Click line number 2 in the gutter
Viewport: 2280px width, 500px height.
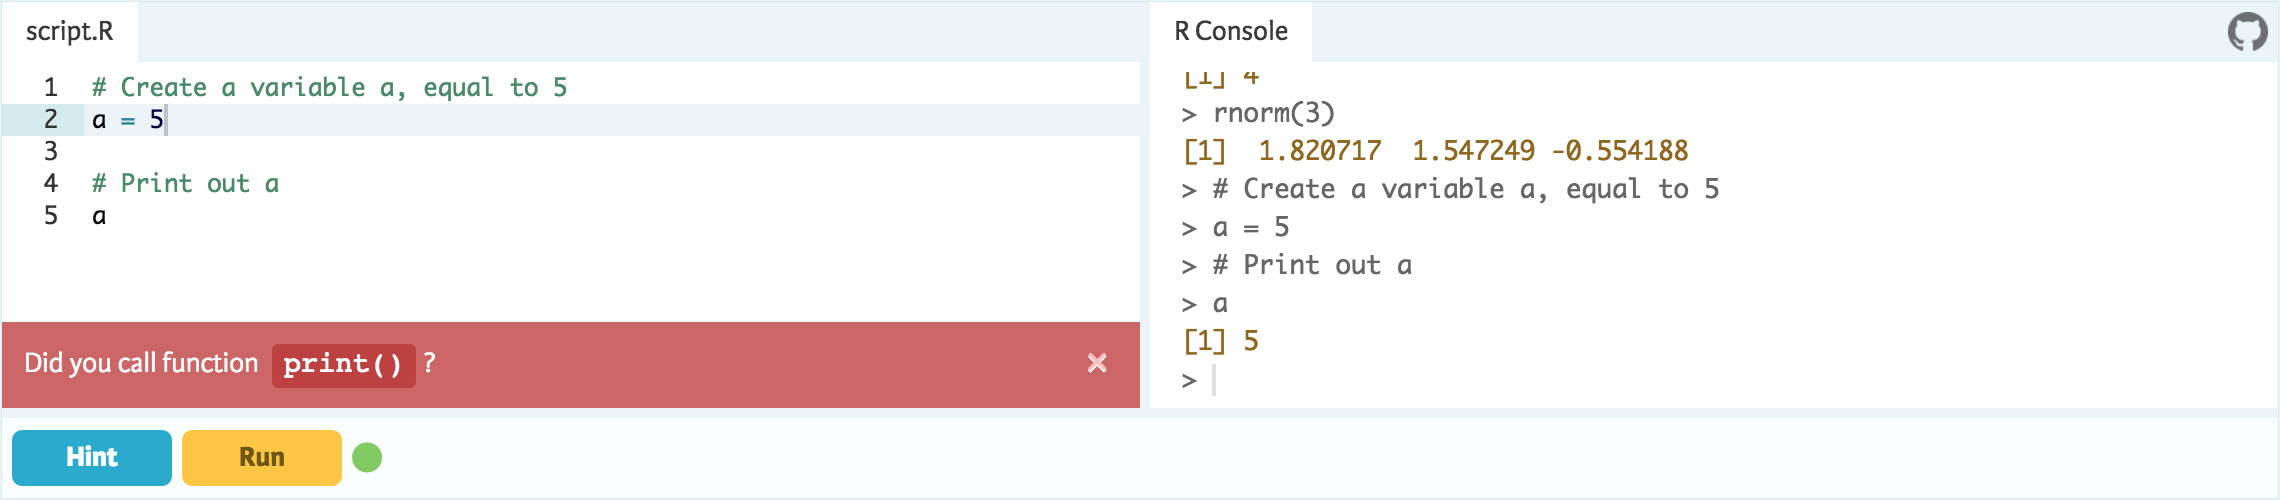[x=50, y=120]
